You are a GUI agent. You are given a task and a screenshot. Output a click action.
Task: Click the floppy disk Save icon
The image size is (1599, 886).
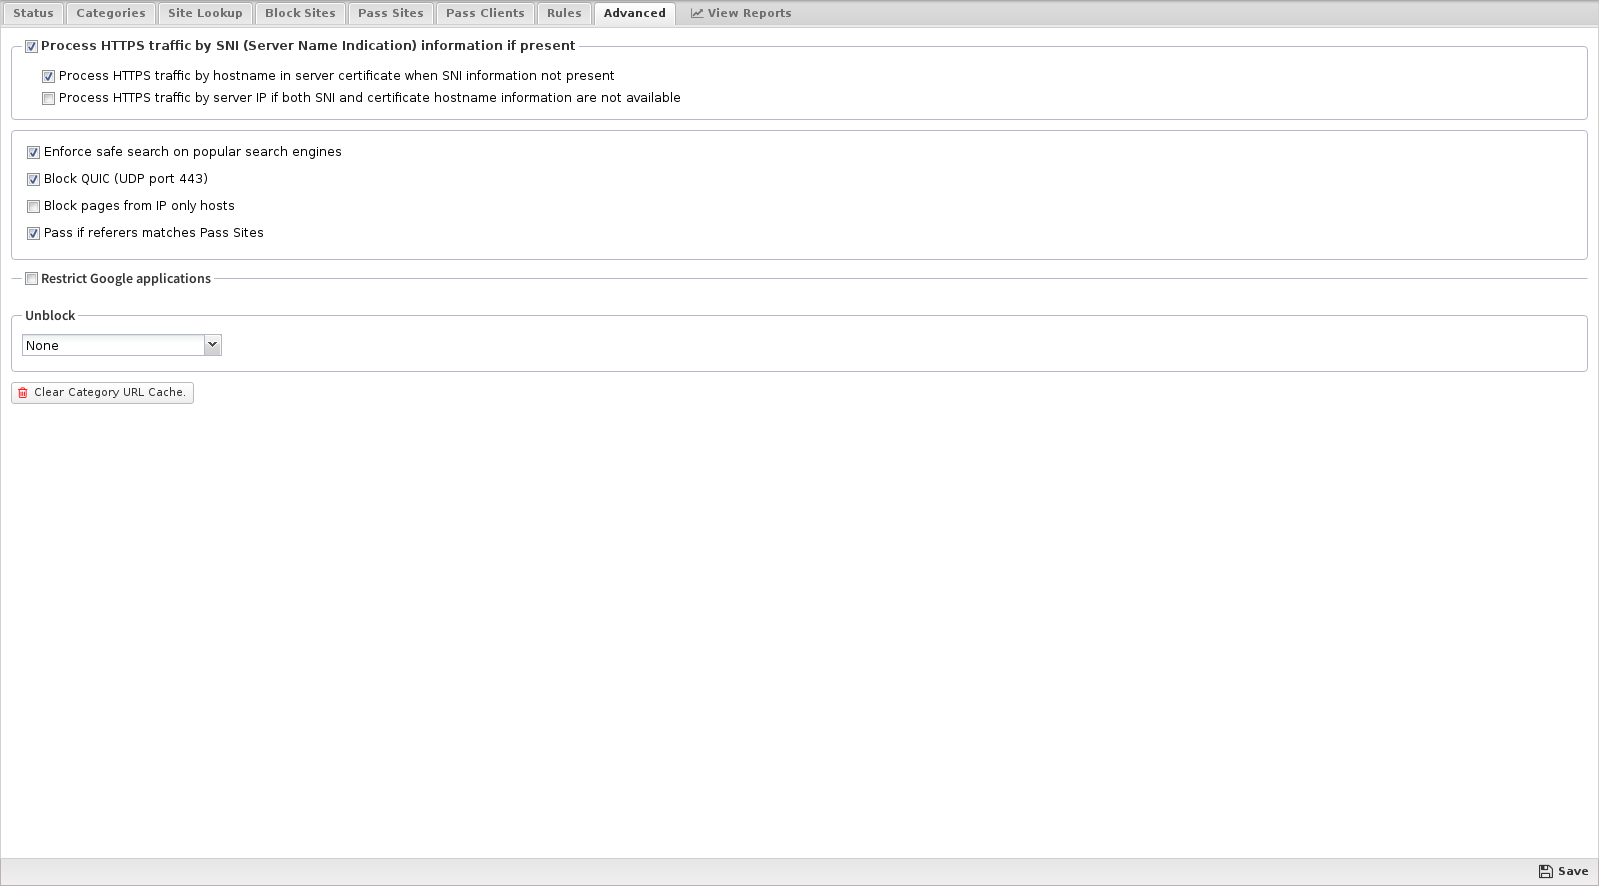pyautogui.click(x=1545, y=872)
